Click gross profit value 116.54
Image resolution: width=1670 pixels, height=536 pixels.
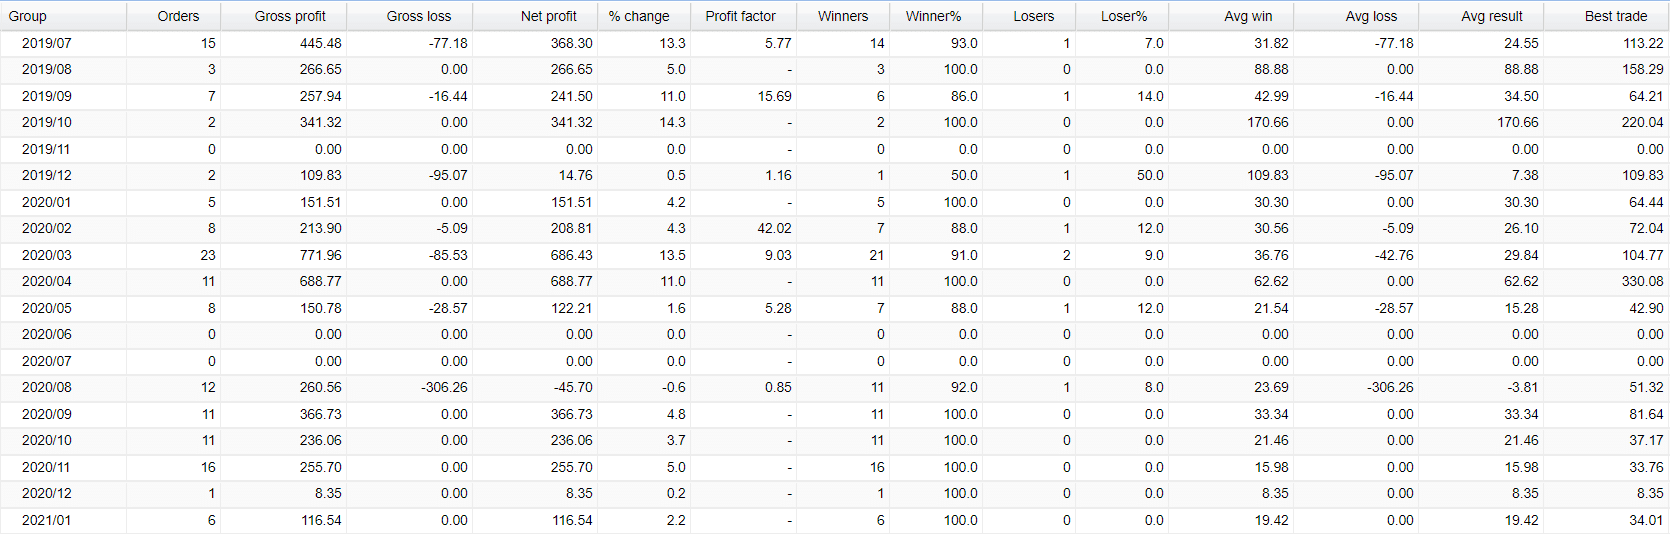tap(321, 520)
